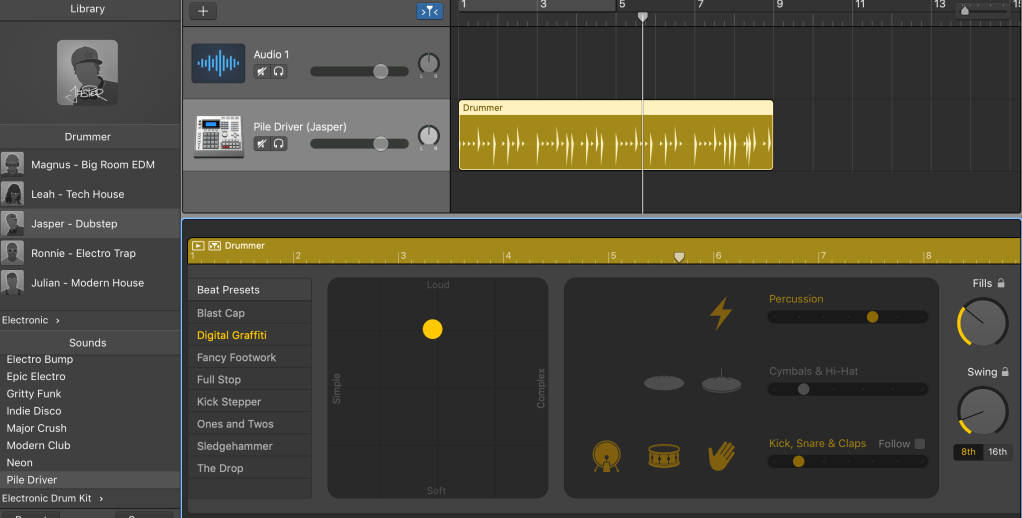1022x518 pixels.
Task: Select the snare drum icon
Action: click(x=663, y=457)
